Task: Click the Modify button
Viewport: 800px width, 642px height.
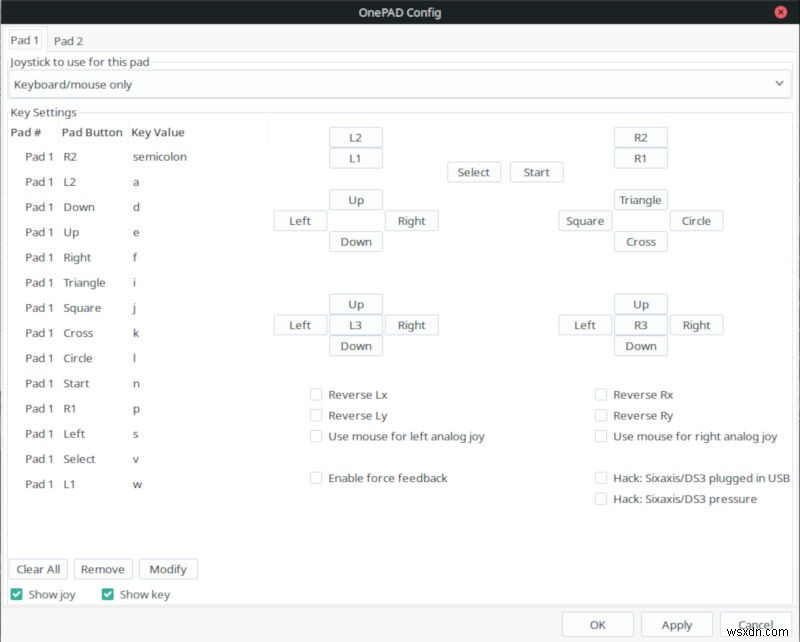Action: [168, 569]
